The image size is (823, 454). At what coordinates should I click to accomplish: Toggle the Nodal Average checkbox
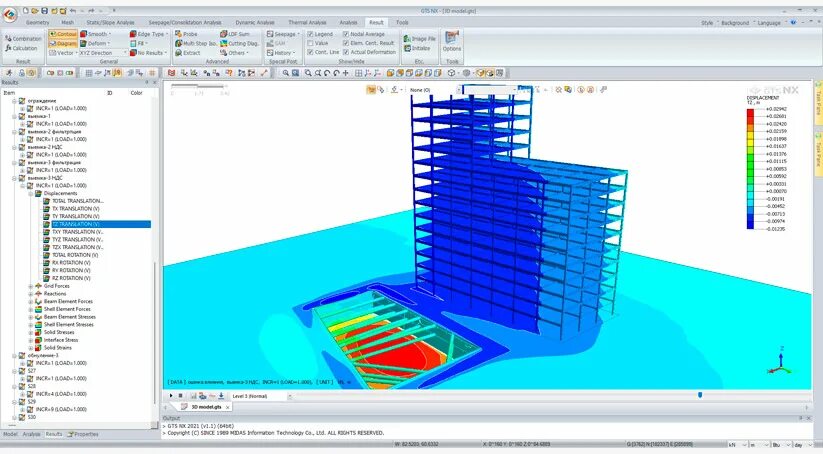(346, 34)
